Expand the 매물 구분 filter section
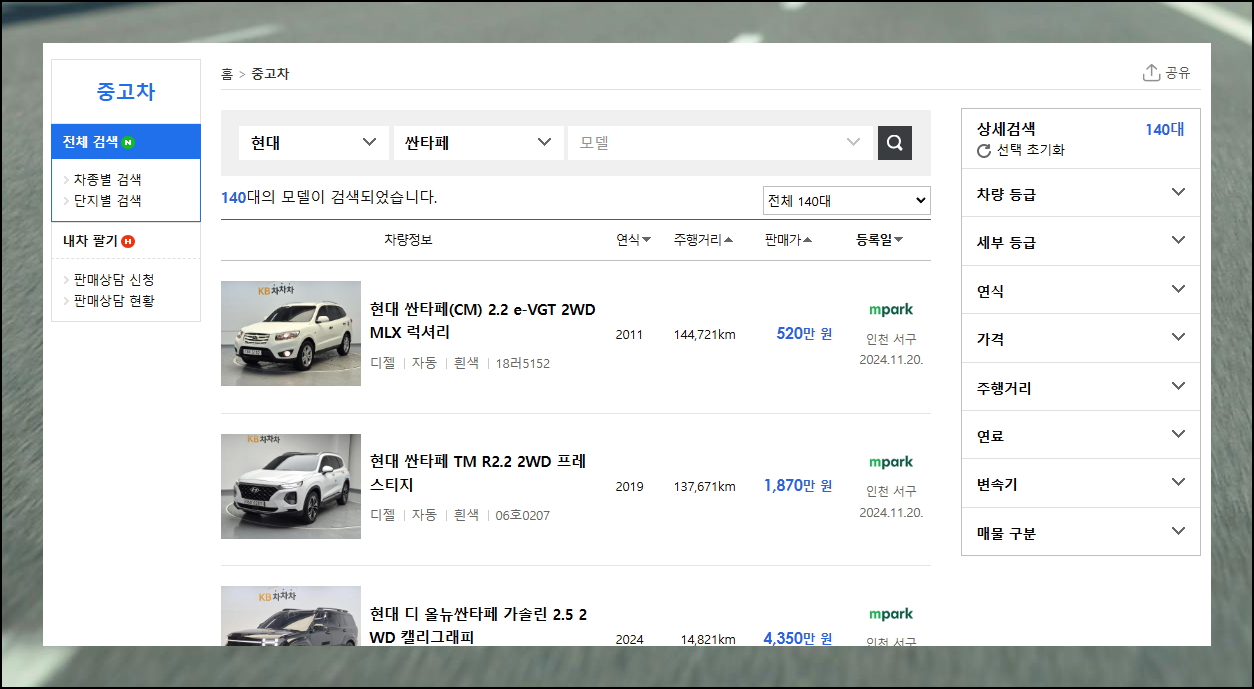 [x=1081, y=532]
